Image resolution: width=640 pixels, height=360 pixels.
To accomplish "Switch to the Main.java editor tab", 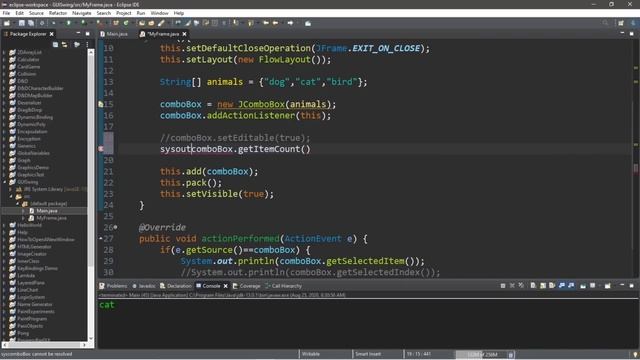I will click(x=114, y=34).
